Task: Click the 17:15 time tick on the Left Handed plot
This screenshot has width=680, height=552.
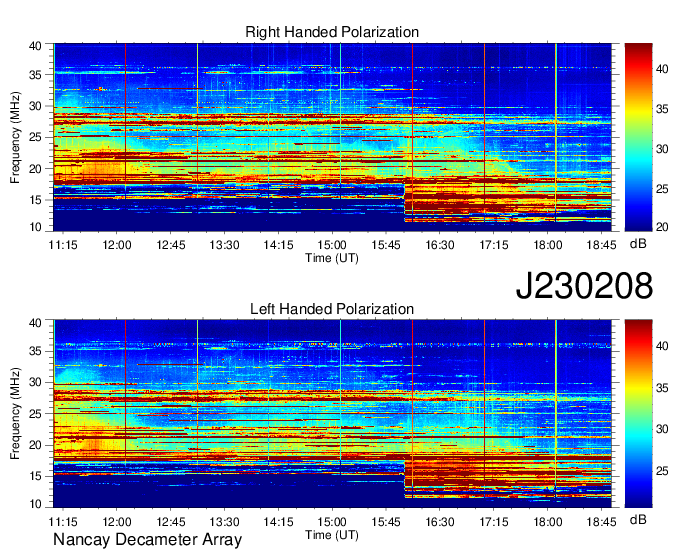Action: click(x=494, y=522)
